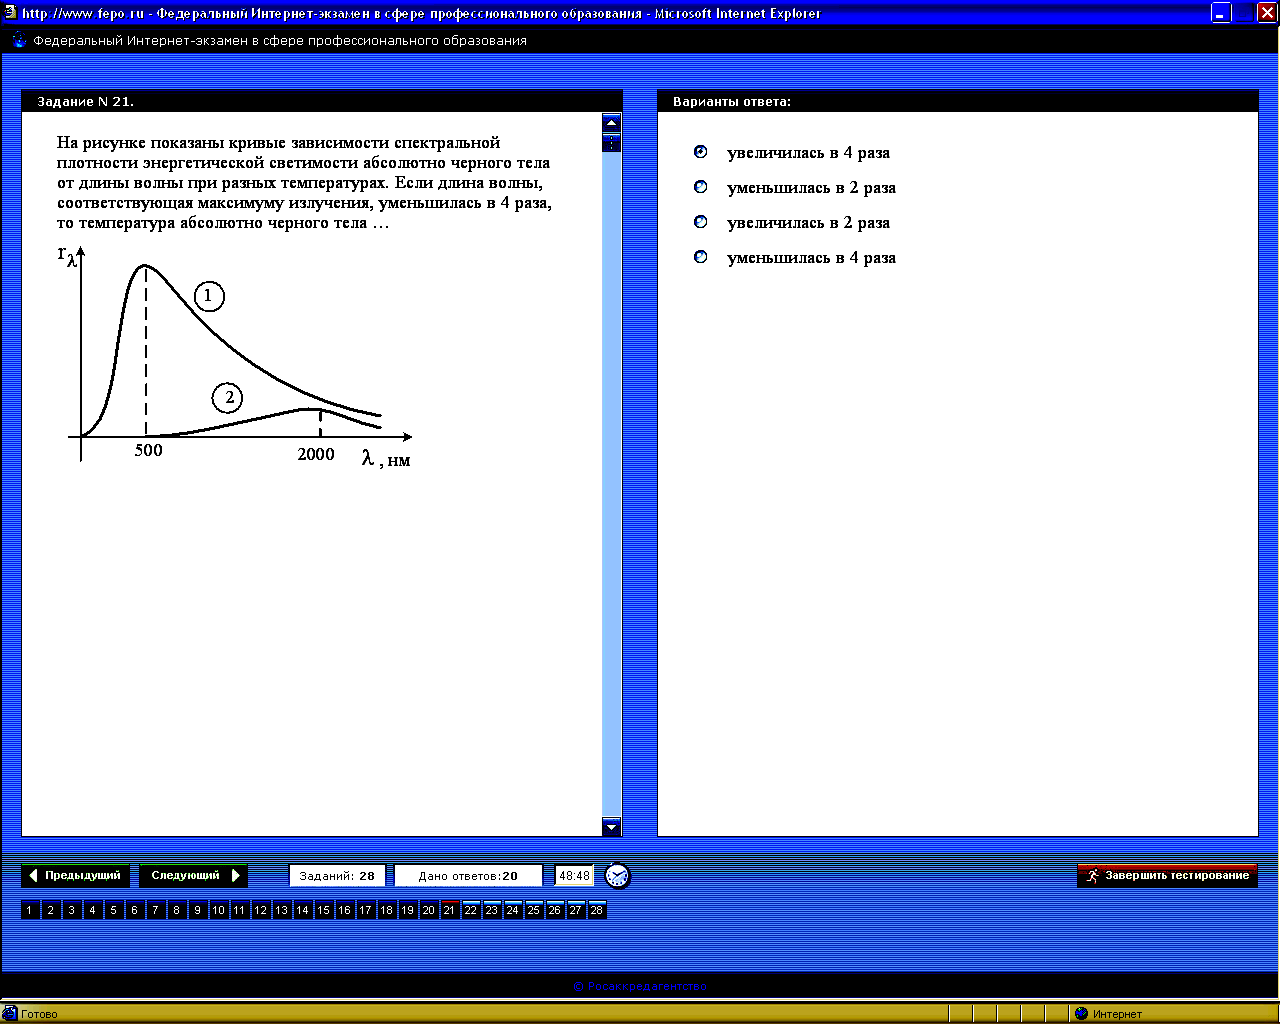
Task: Jump to question 15
Action: tap(324, 910)
